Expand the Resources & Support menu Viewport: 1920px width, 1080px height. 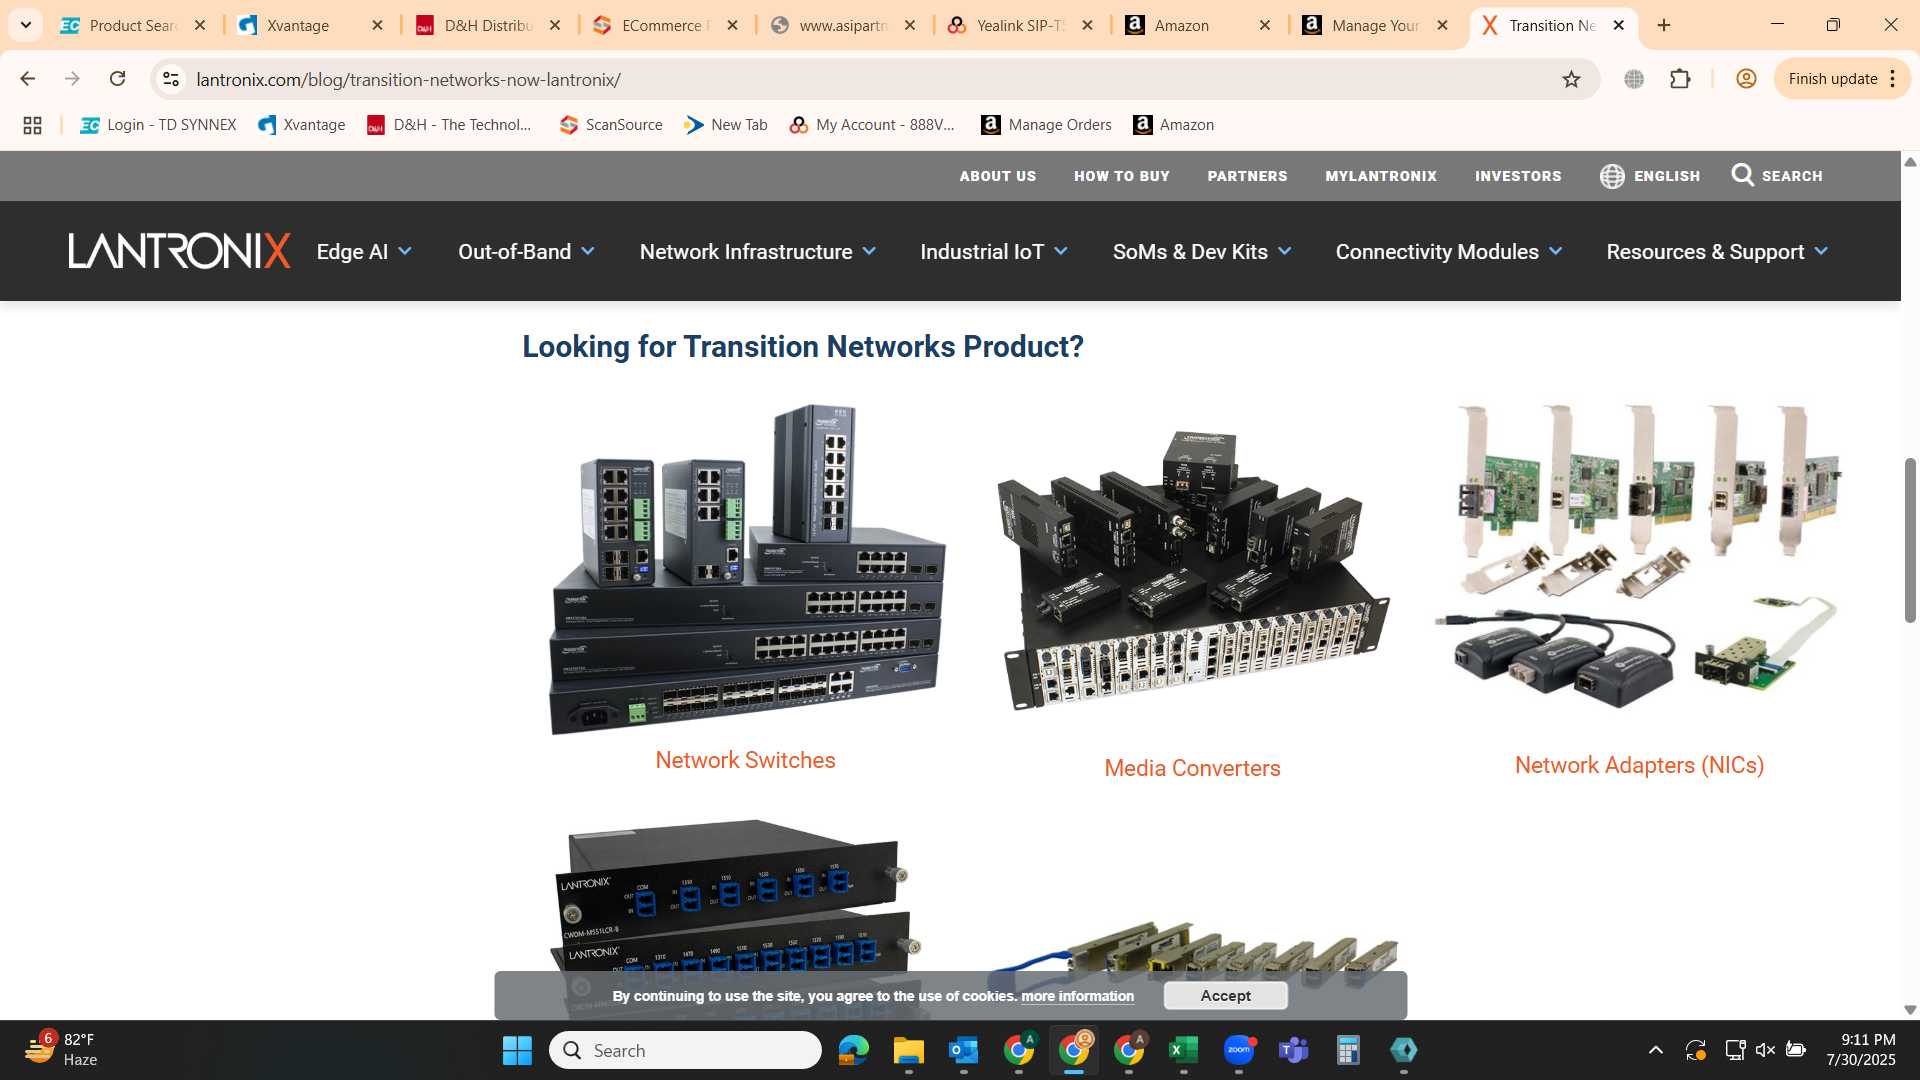coord(1717,252)
